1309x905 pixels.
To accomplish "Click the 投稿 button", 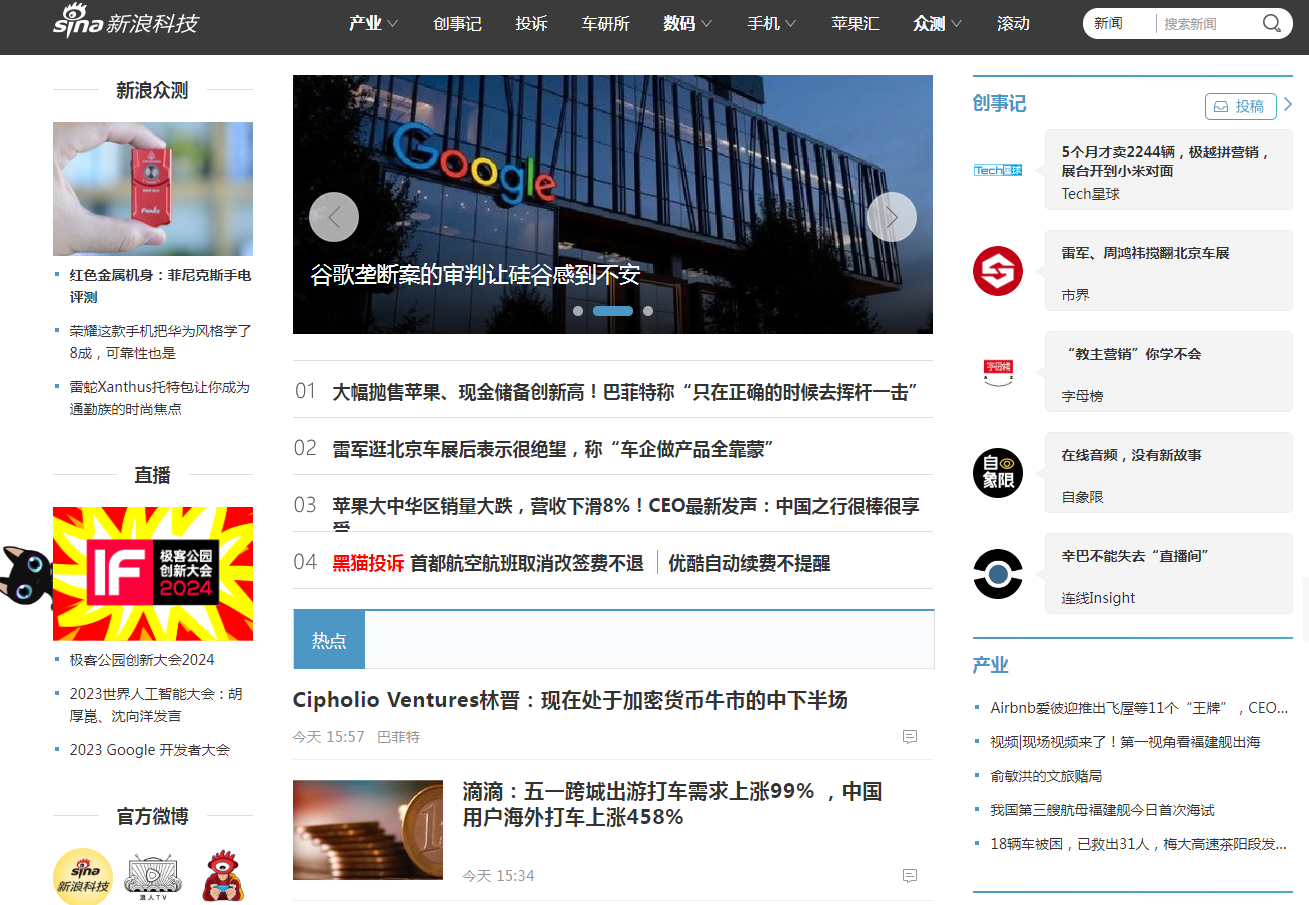I will point(1241,106).
